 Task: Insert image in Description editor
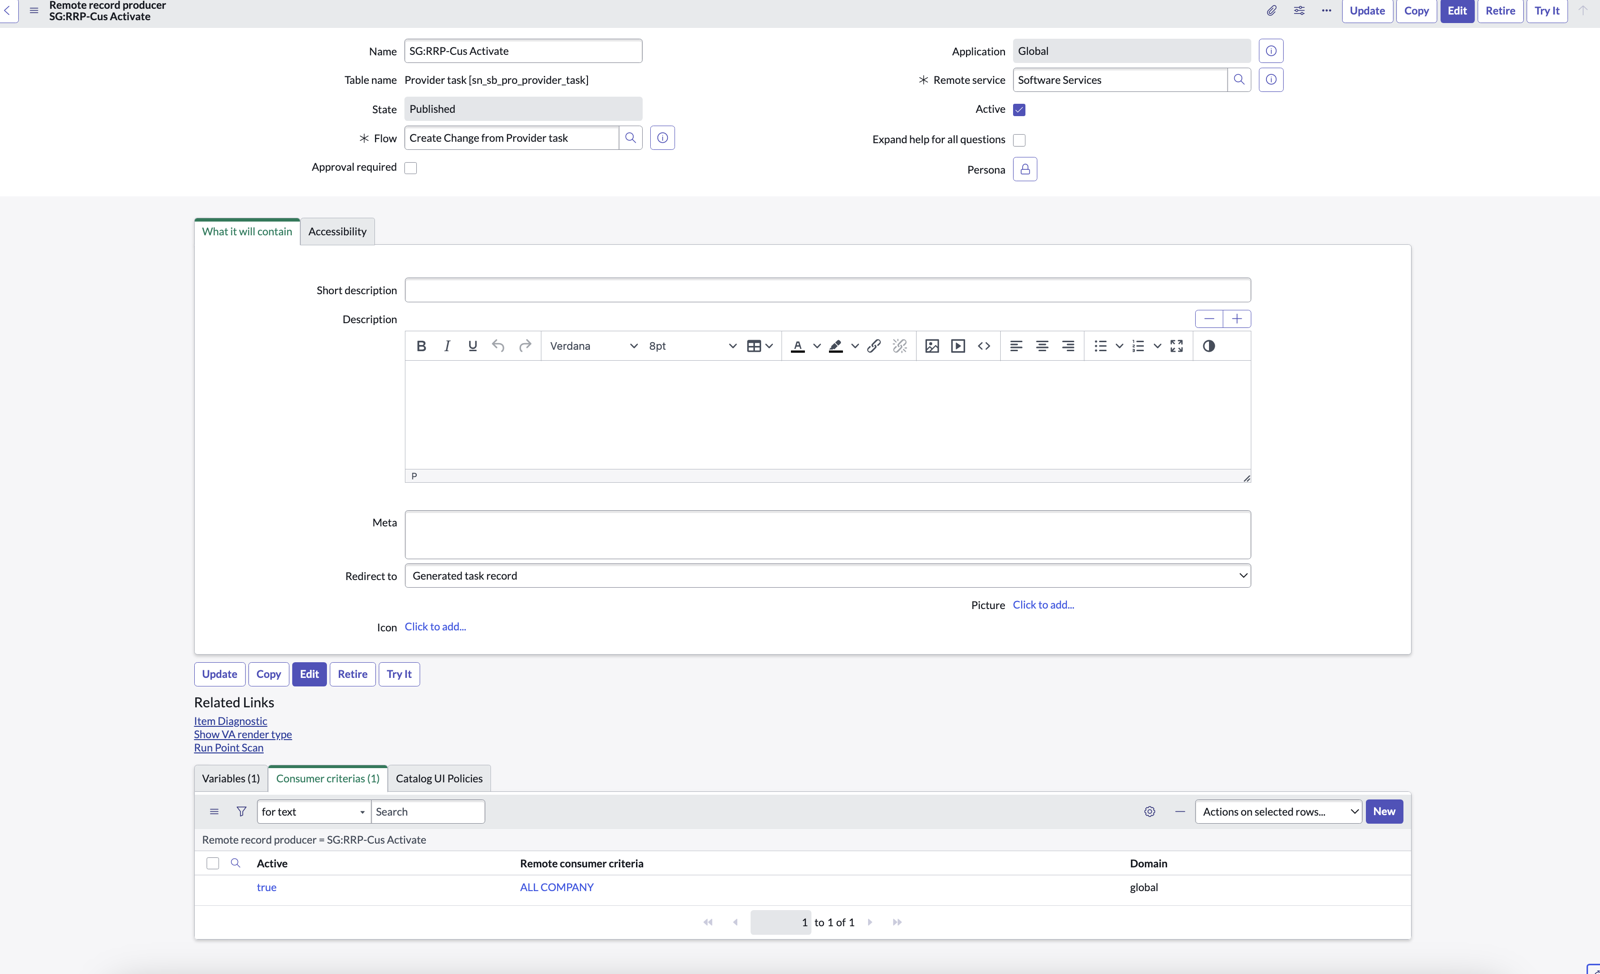point(932,346)
